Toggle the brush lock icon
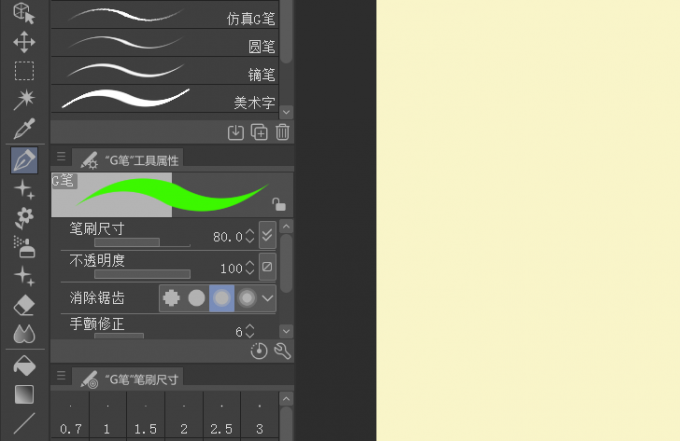680x441 pixels. coord(278,204)
